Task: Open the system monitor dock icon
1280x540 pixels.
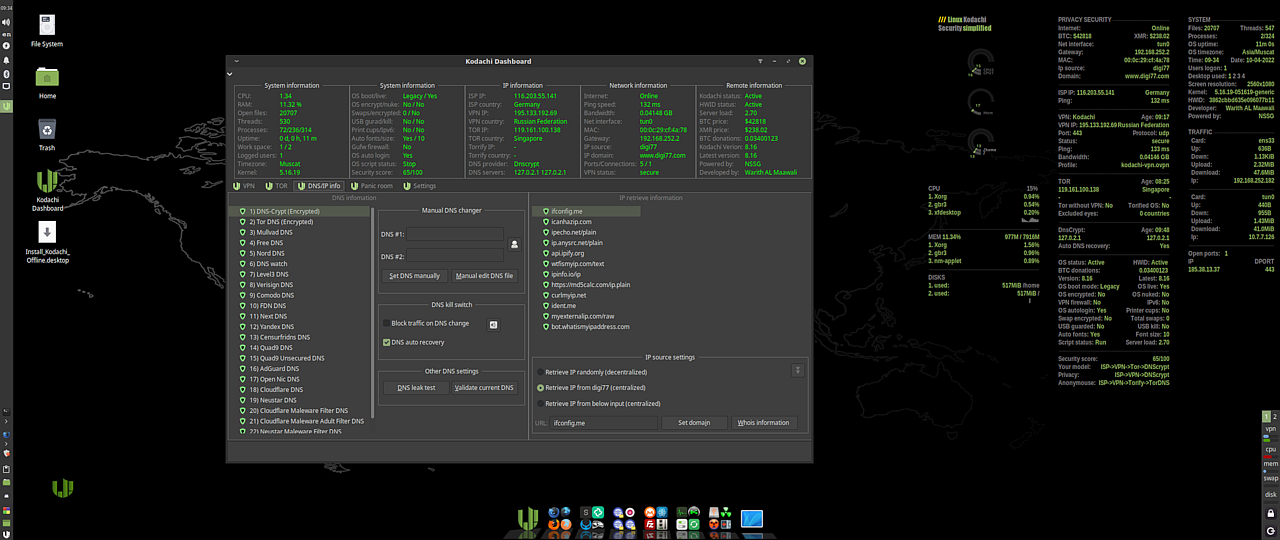Action: 682,512
